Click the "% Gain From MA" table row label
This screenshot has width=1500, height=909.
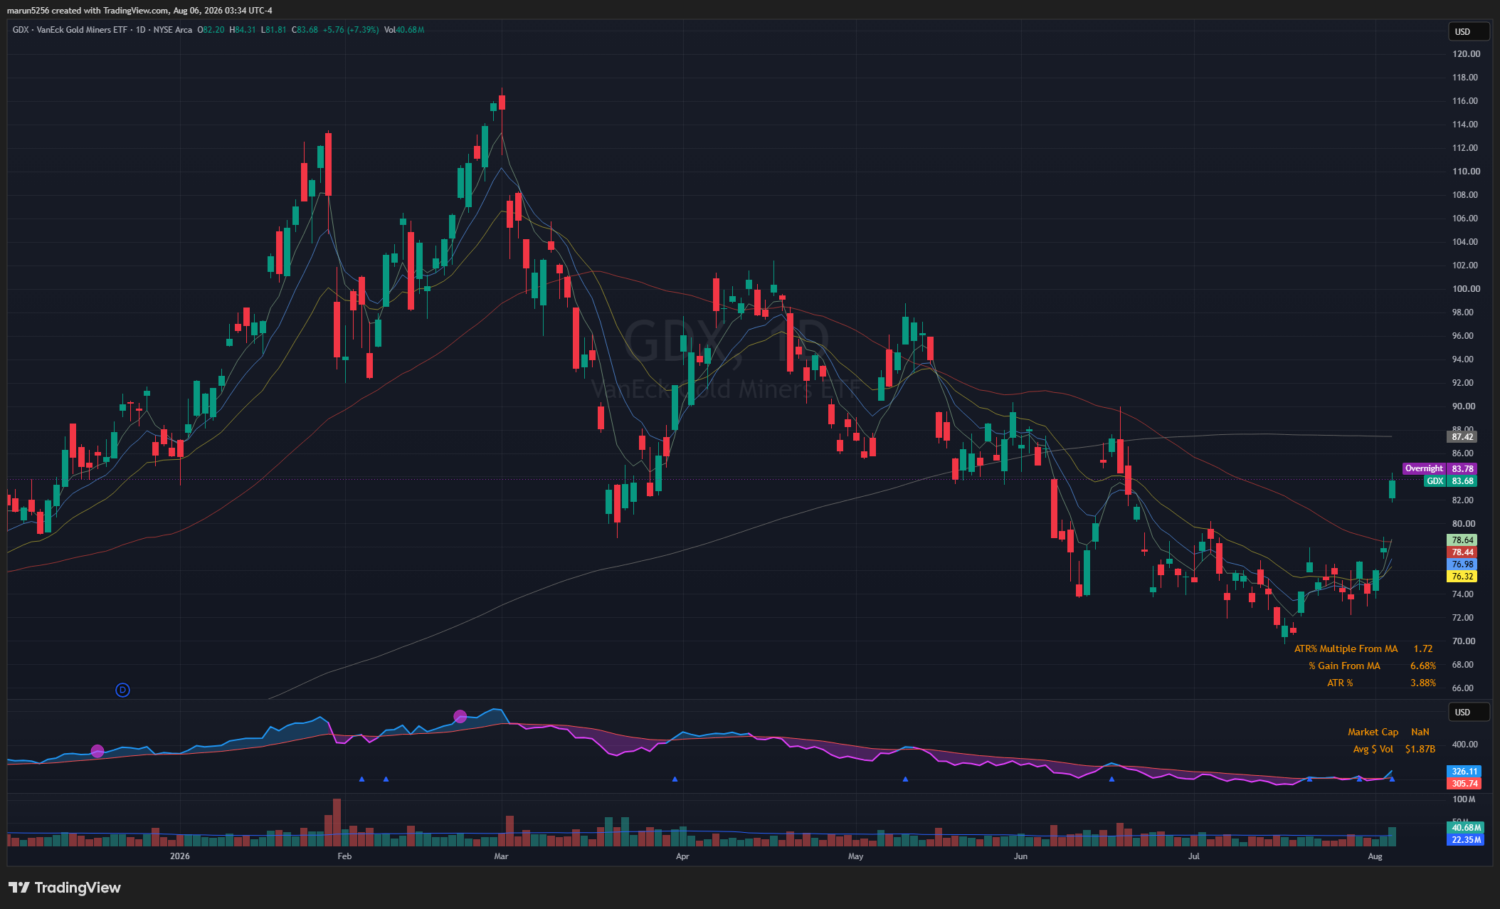click(x=1344, y=666)
